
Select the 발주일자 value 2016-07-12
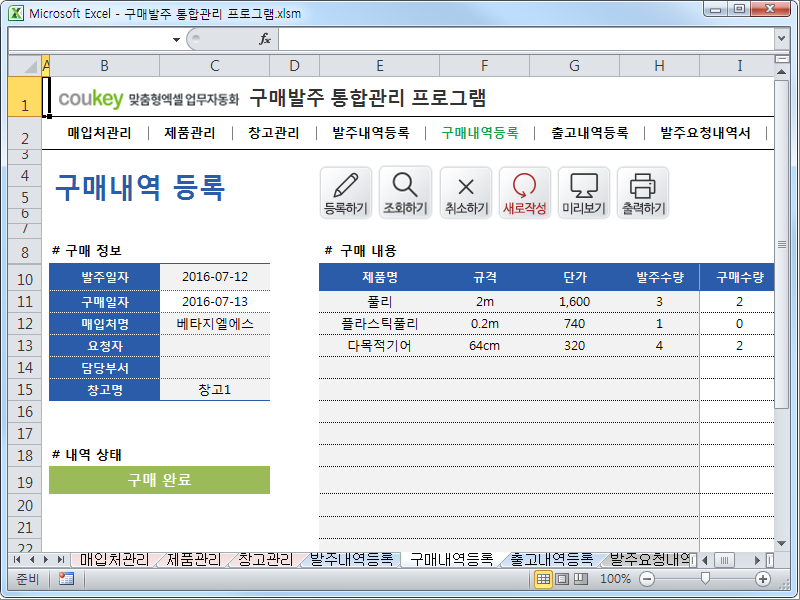pos(215,277)
